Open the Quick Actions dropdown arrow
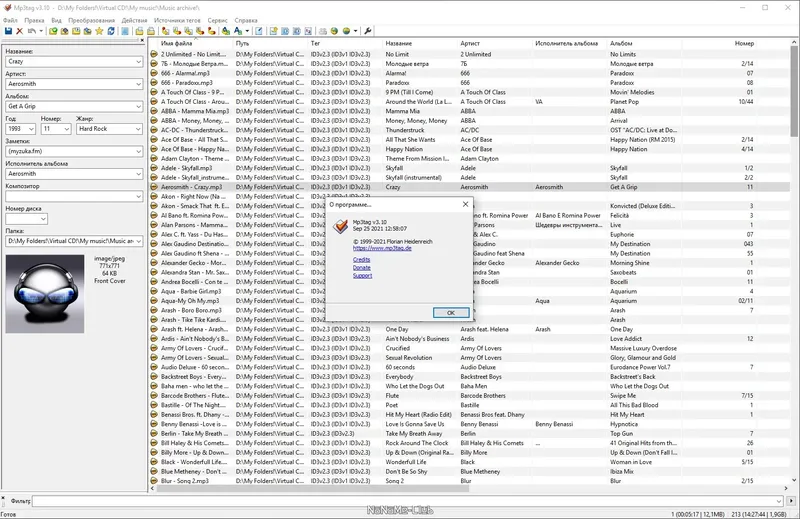The width and height of the screenshot is (800, 519). pos(247,31)
